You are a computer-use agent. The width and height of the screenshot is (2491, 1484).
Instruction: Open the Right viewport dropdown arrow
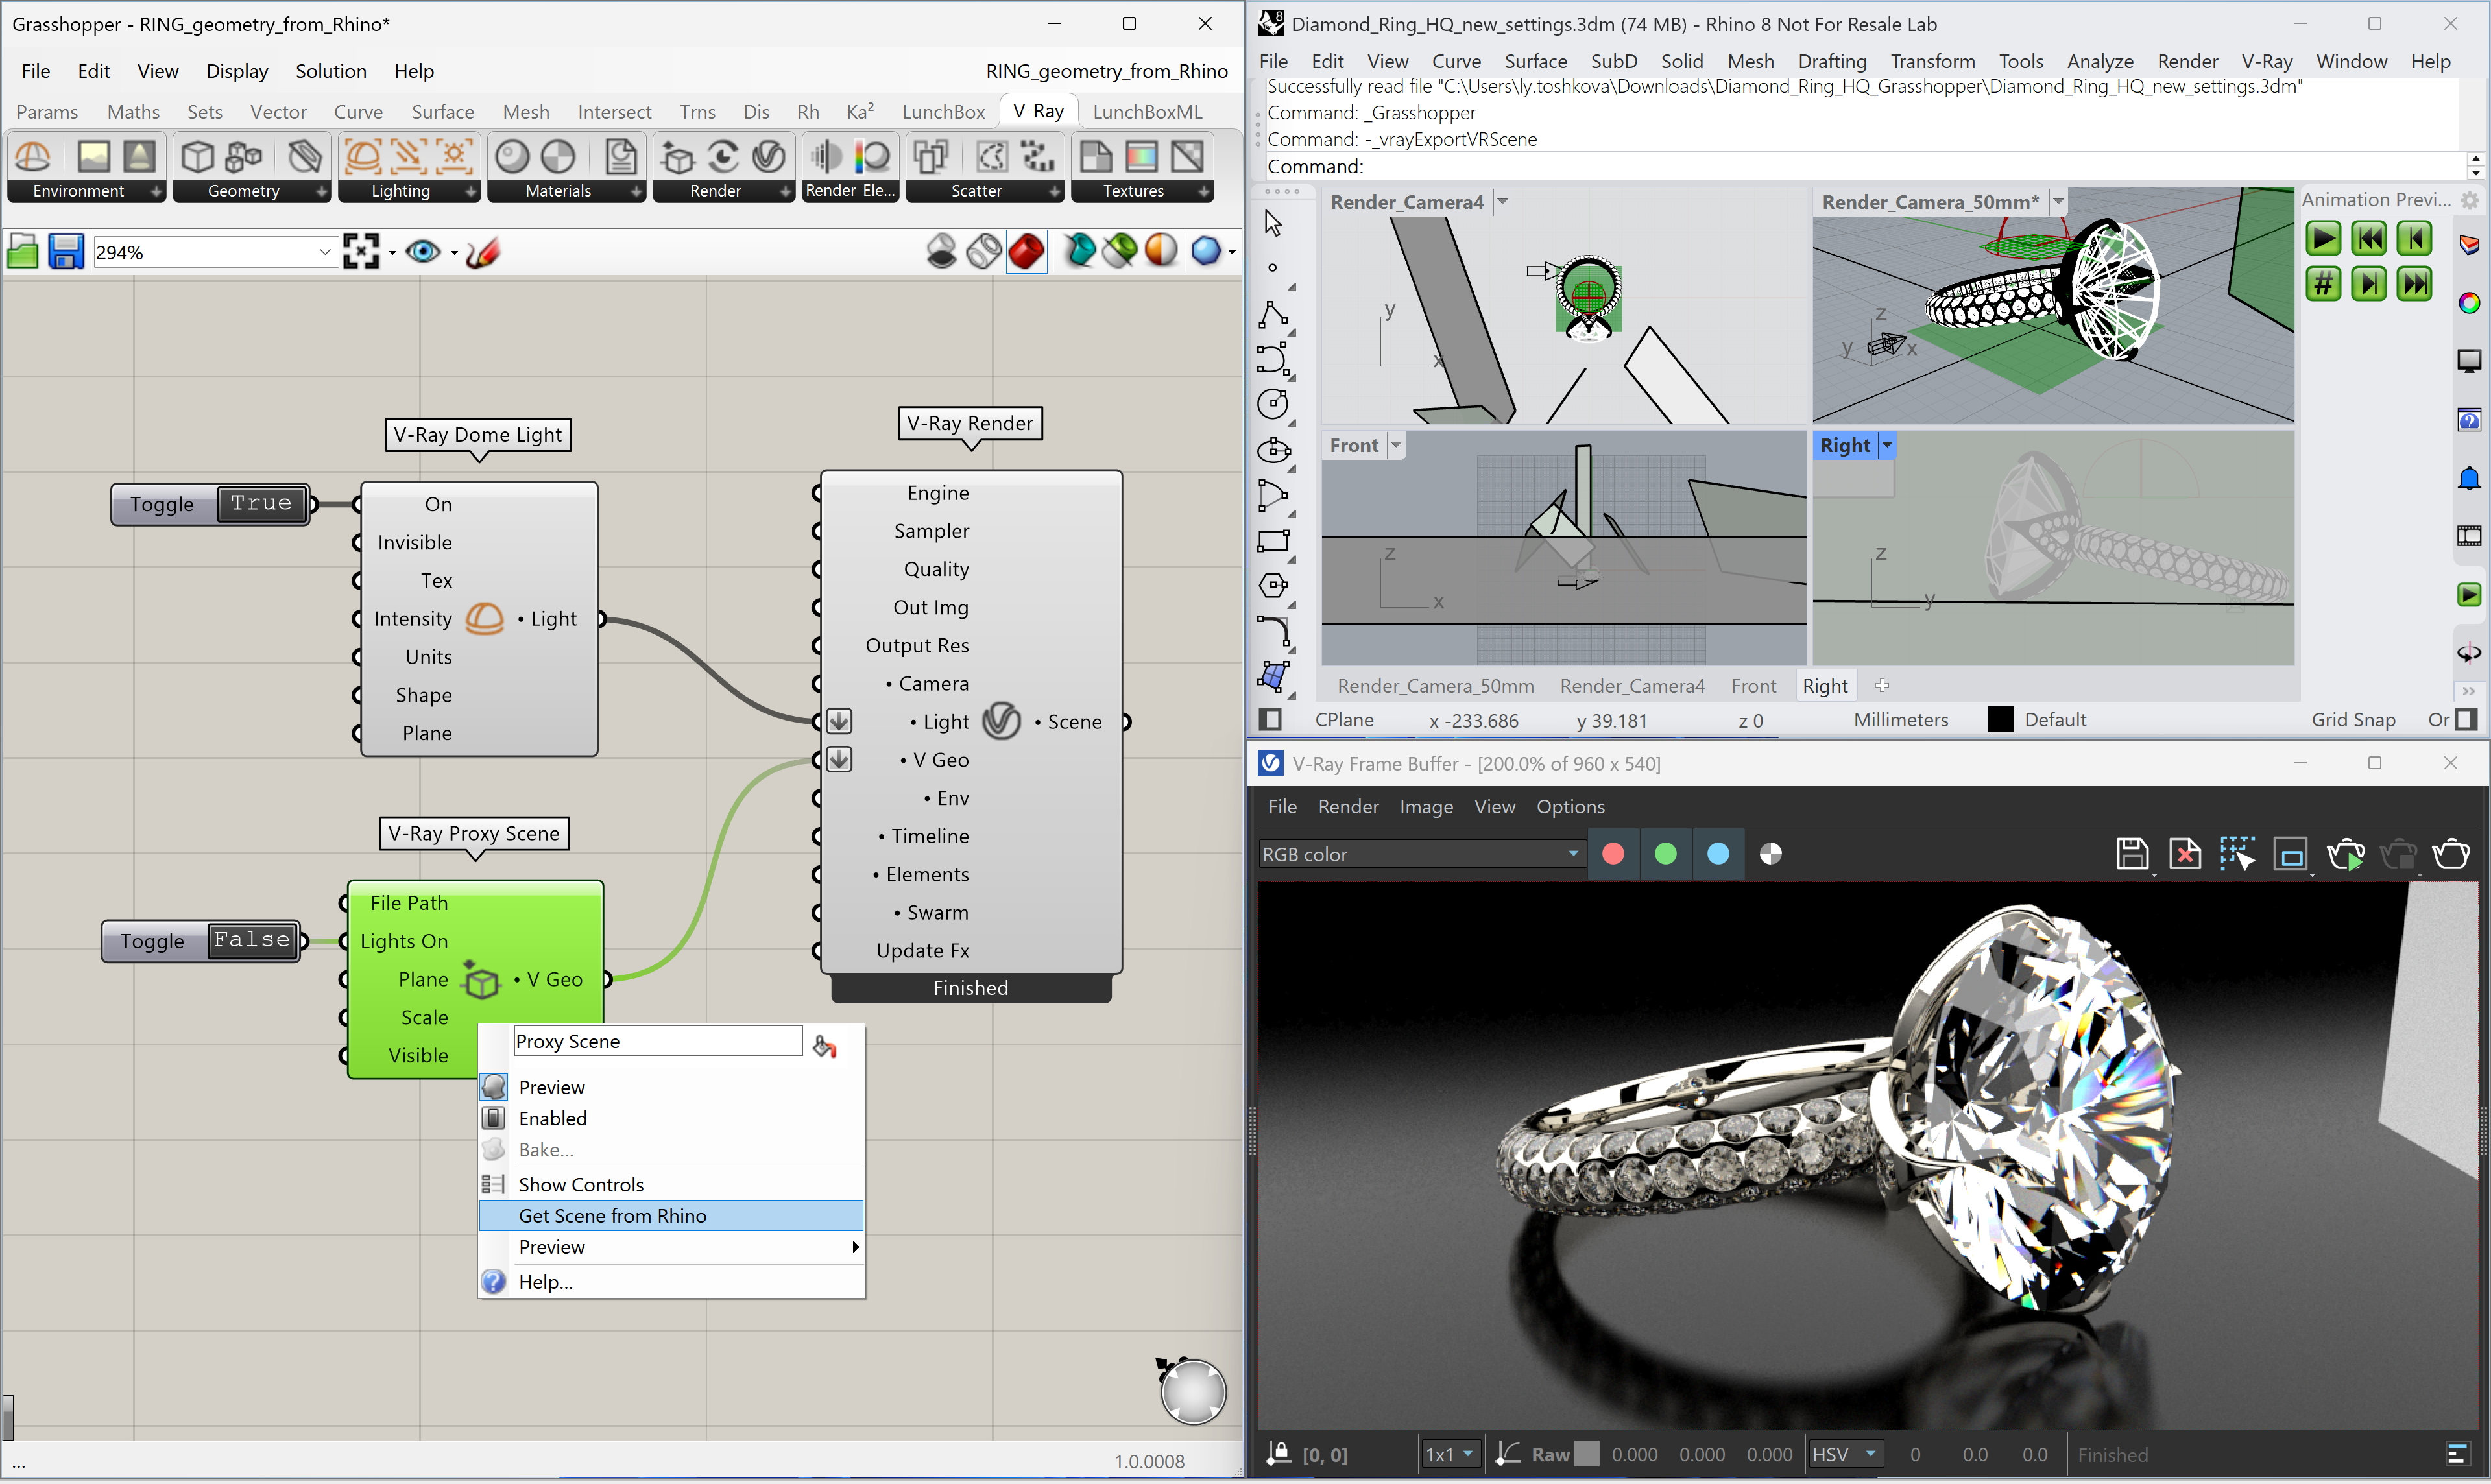[1887, 445]
